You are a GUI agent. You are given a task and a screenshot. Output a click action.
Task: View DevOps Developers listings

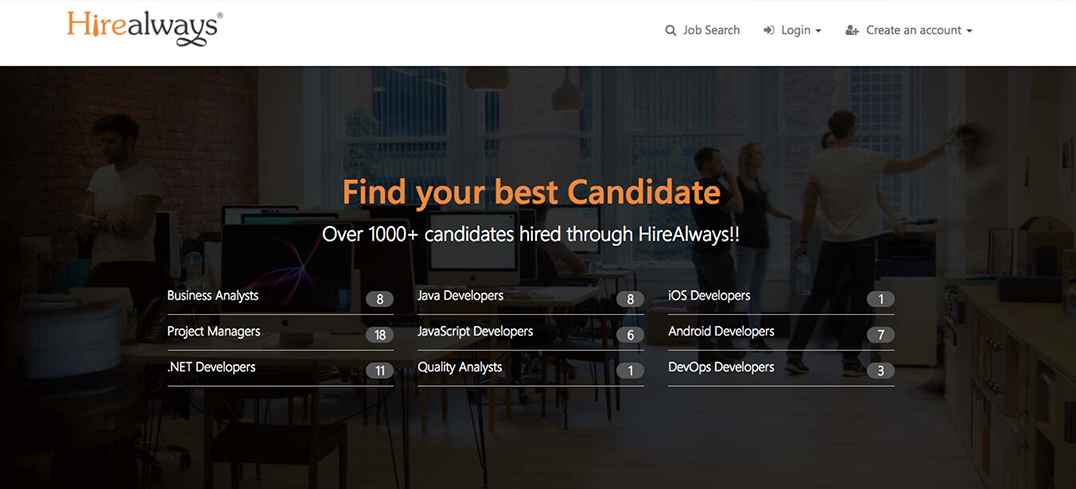(x=721, y=368)
